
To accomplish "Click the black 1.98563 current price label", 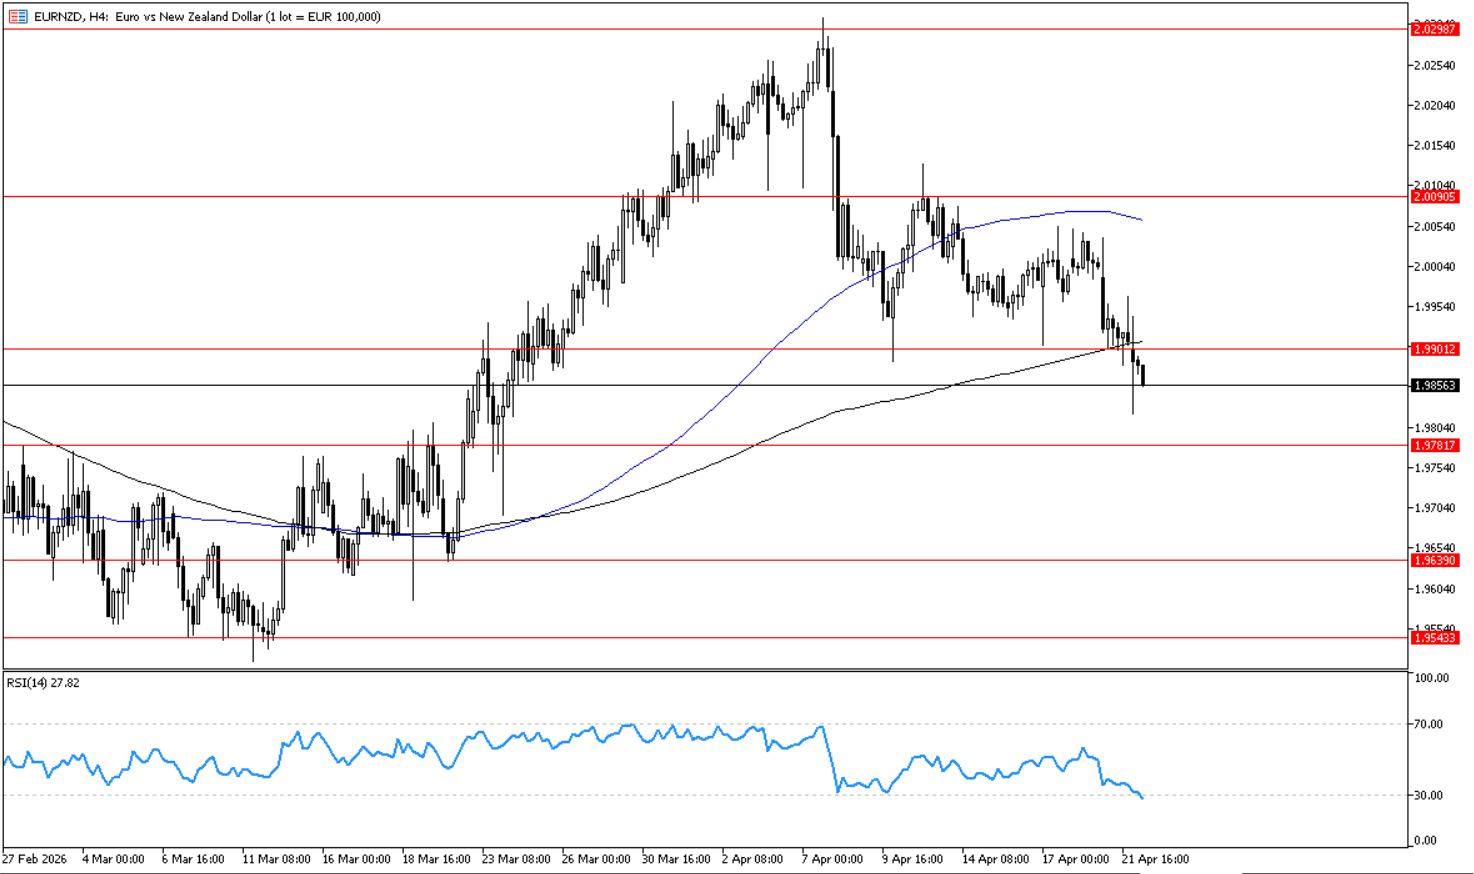I will (1434, 385).
